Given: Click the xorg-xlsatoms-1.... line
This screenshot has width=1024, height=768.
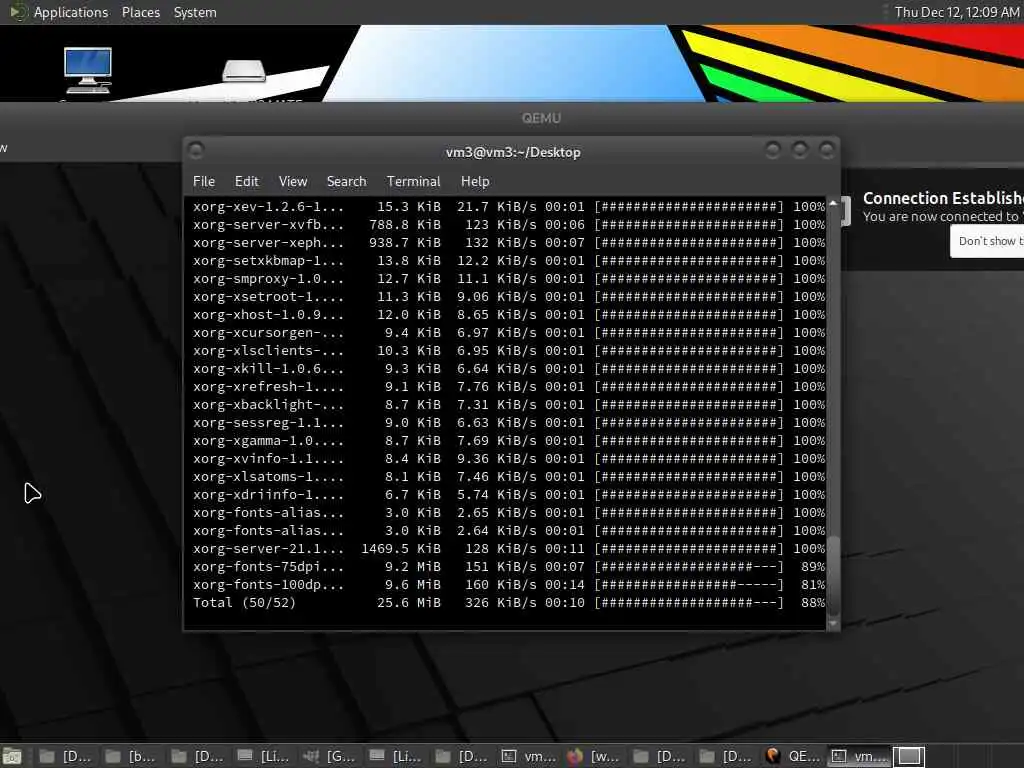Looking at the screenshot, I should 509,477.
